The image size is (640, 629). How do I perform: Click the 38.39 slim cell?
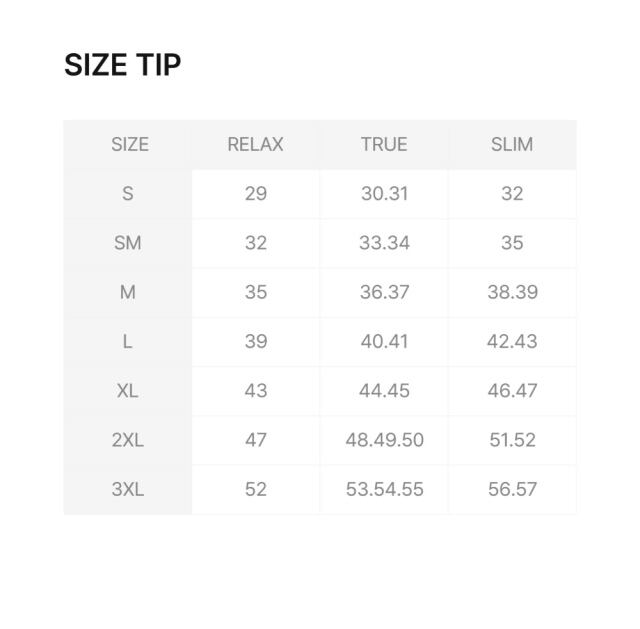pyautogui.click(x=512, y=292)
